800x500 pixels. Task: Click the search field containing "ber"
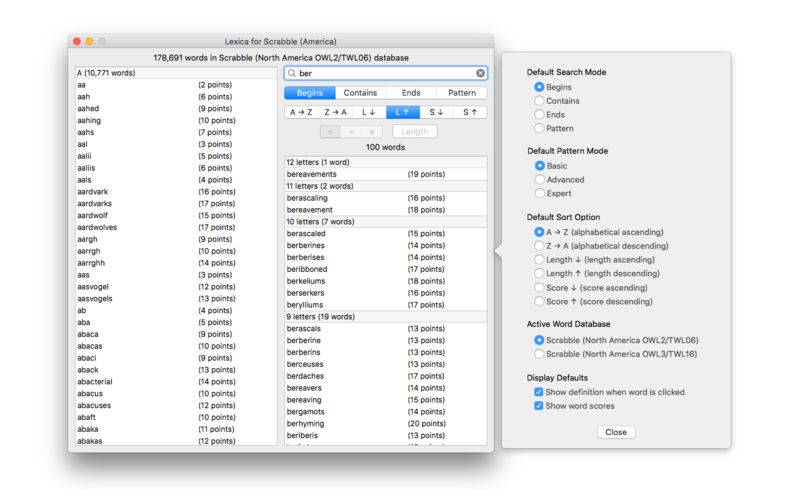(386, 73)
